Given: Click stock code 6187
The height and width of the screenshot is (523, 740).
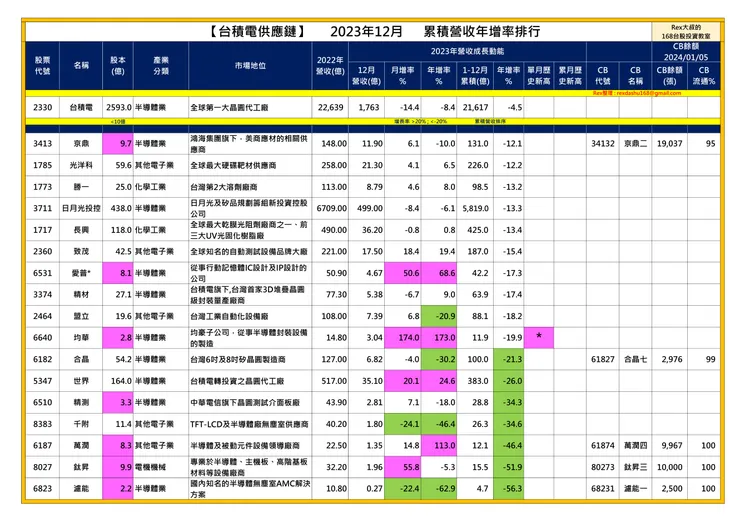Looking at the screenshot, I should pos(42,446).
